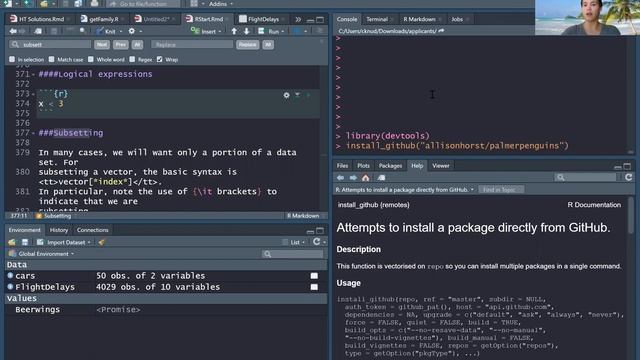Open the R Markdown gear settings icon
Image resolution: width=640 pixels, height=360 pixels.
point(131,31)
